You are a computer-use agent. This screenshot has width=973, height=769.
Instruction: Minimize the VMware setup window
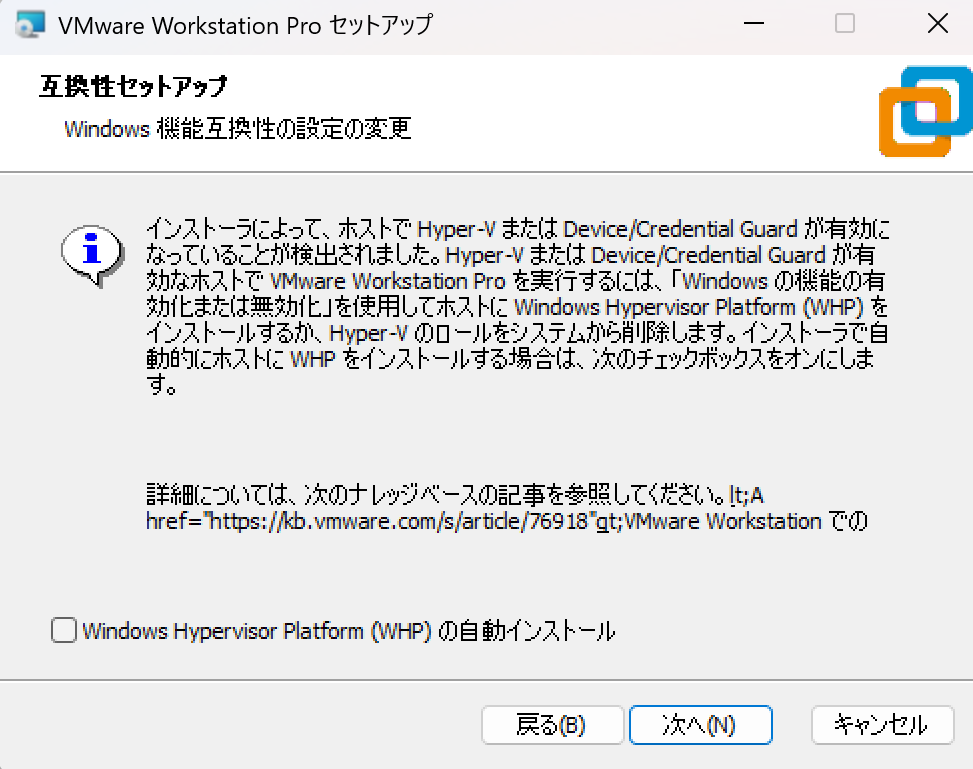(x=754, y=24)
